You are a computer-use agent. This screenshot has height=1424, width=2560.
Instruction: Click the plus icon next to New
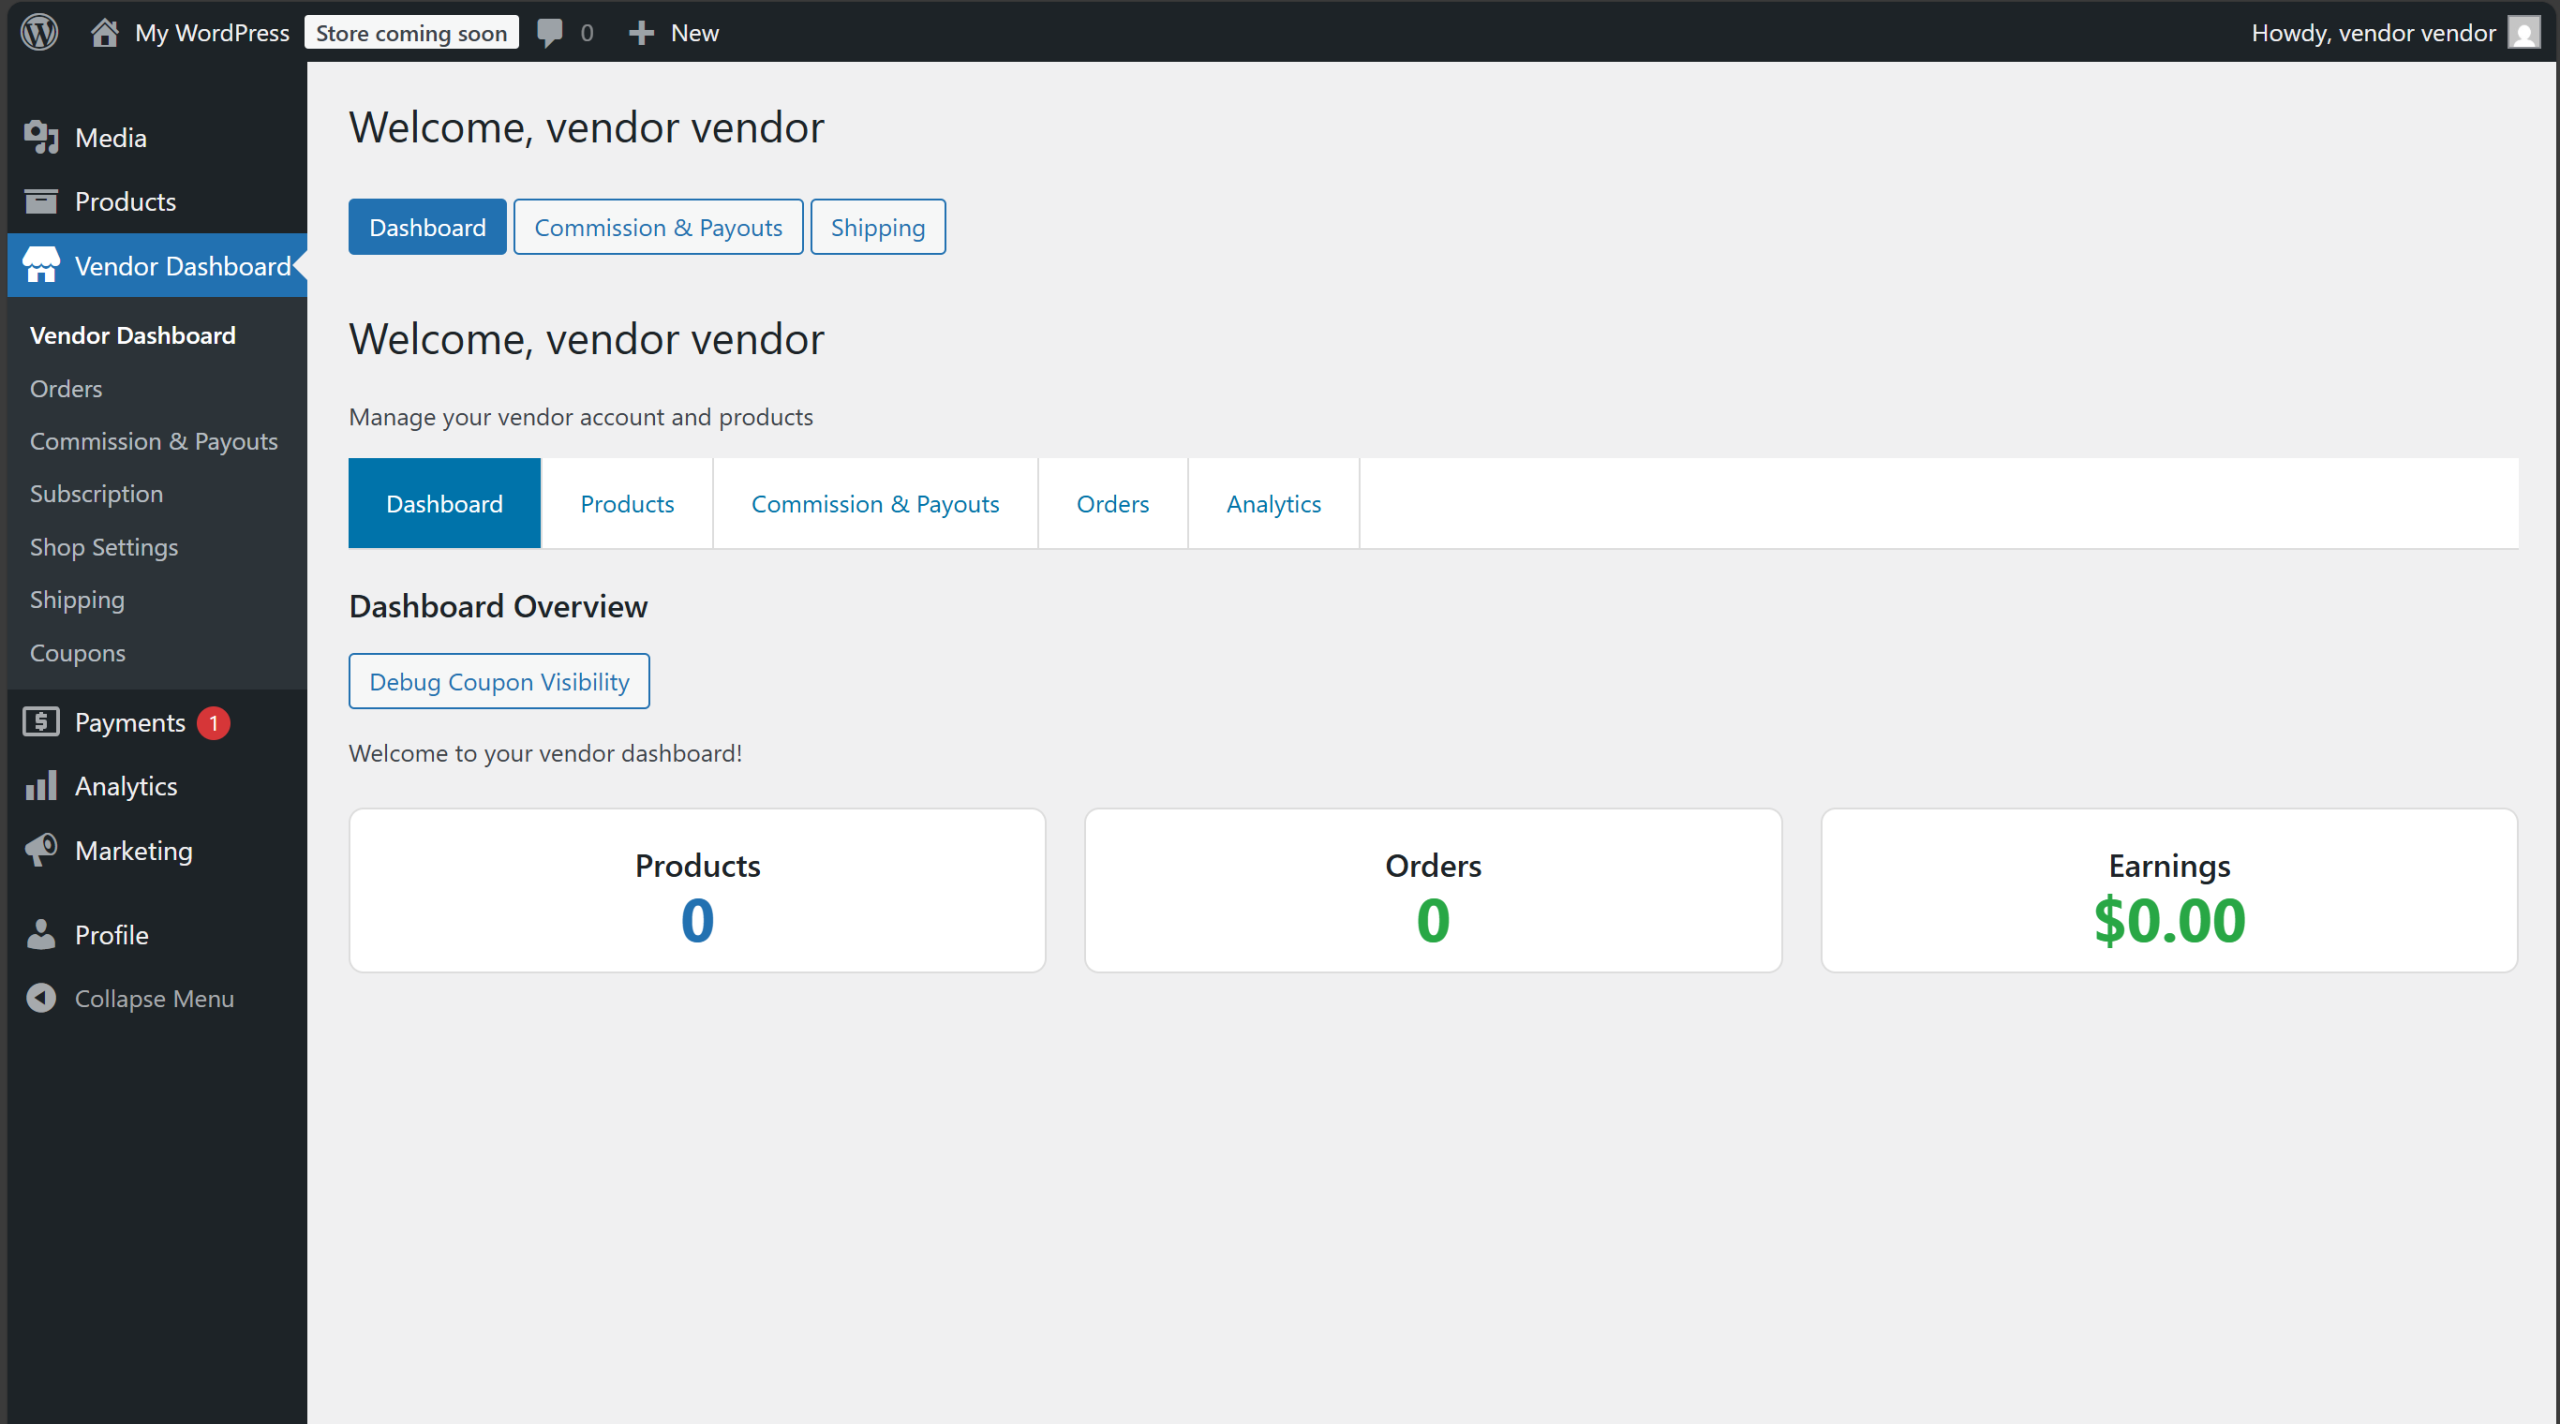click(641, 33)
